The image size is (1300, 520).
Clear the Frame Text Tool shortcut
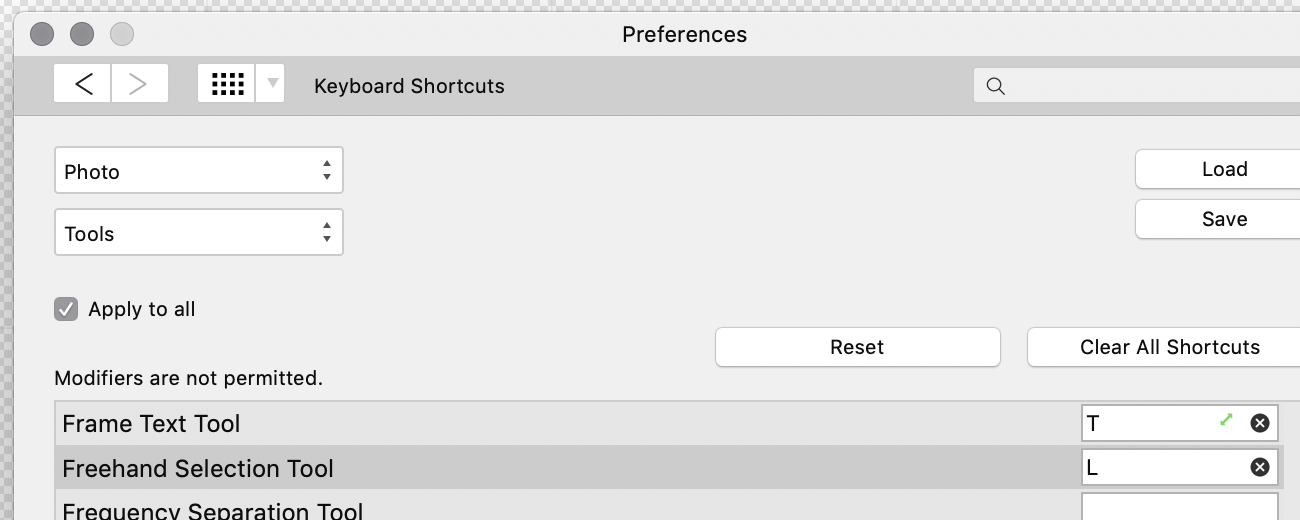[1260, 423]
